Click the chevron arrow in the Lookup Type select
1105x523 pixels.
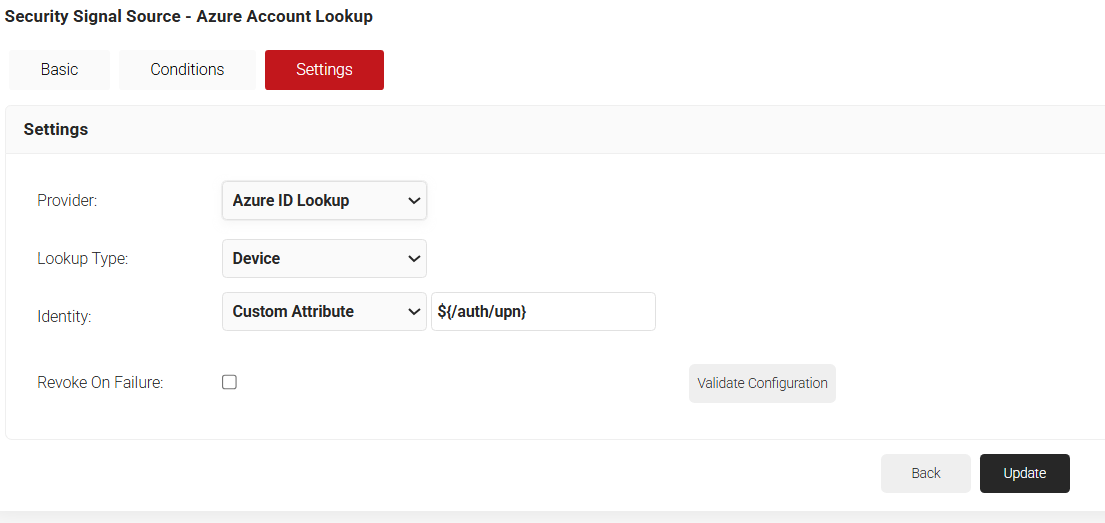click(x=414, y=258)
